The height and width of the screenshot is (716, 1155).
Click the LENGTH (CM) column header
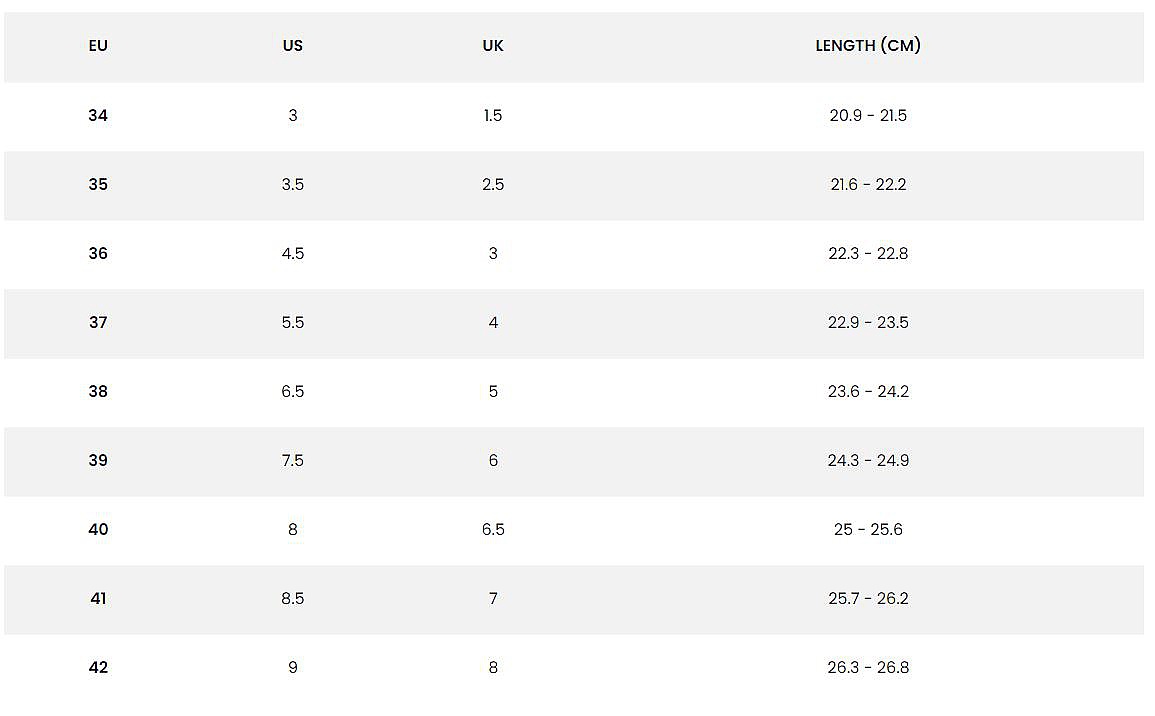click(x=868, y=46)
